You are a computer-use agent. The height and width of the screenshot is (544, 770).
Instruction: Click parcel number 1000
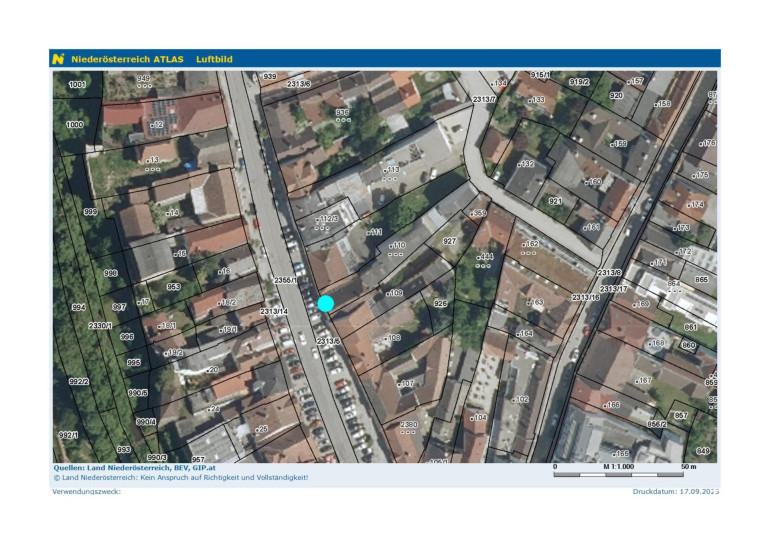tap(75, 125)
